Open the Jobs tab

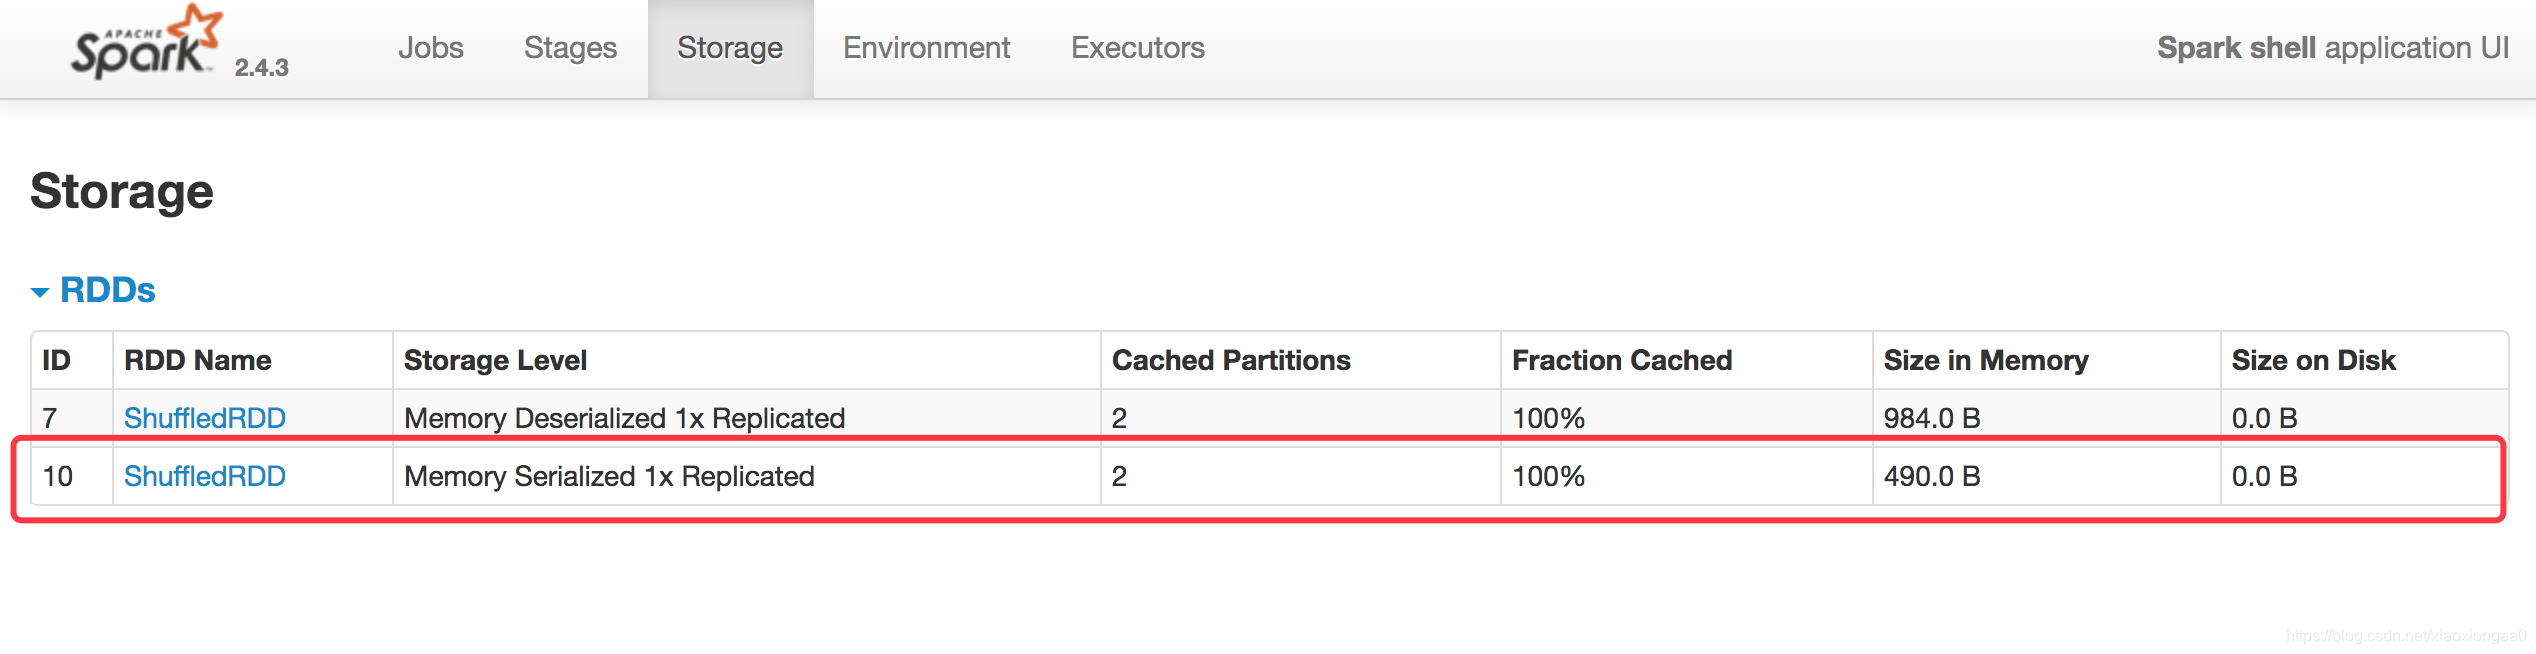(x=431, y=48)
